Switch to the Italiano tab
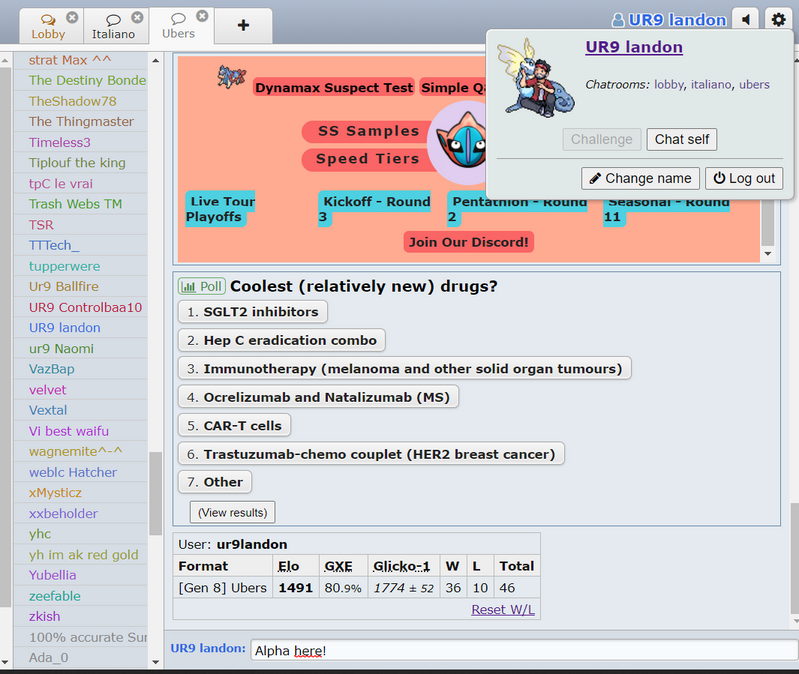The height and width of the screenshot is (674, 799). point(112,26)
